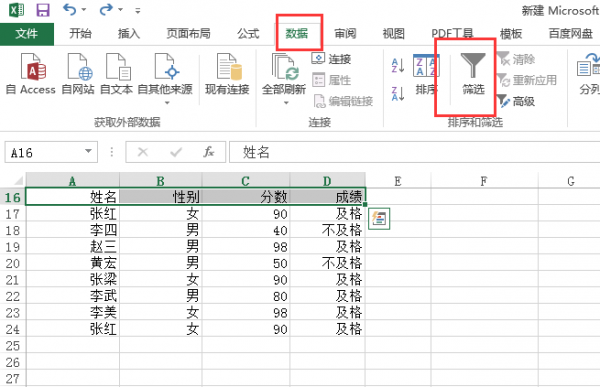Redo the last action
This screenshot has height=387, width=600.
(x=106, y=9)
